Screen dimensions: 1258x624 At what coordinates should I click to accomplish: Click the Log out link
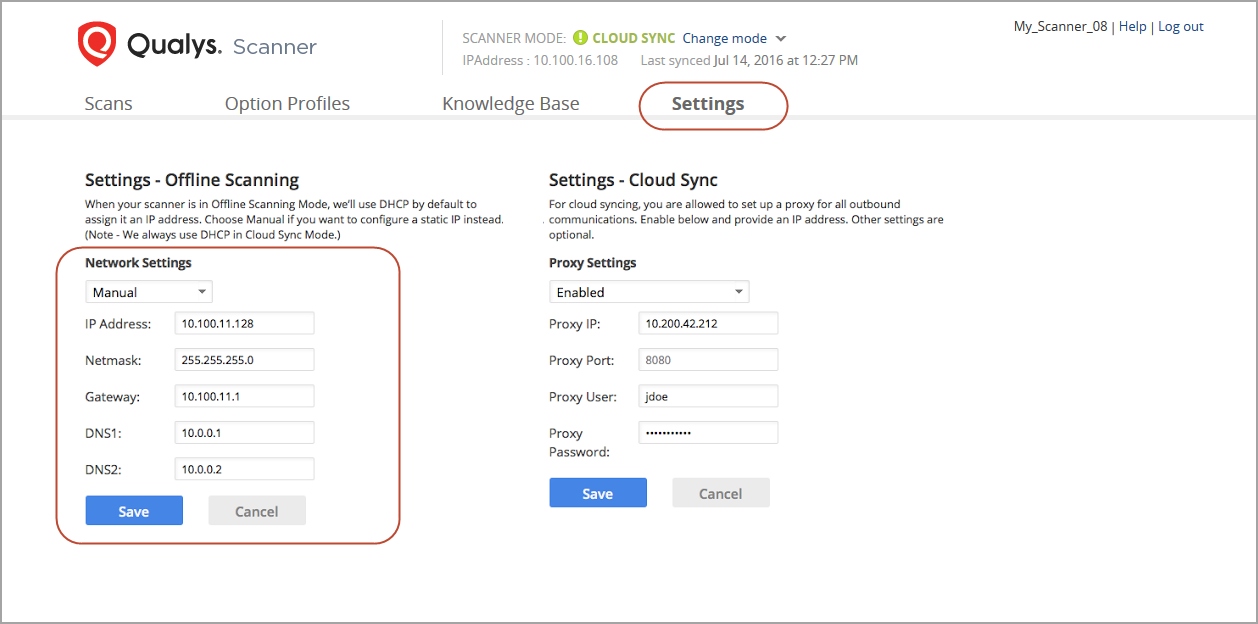(1180, 27)
